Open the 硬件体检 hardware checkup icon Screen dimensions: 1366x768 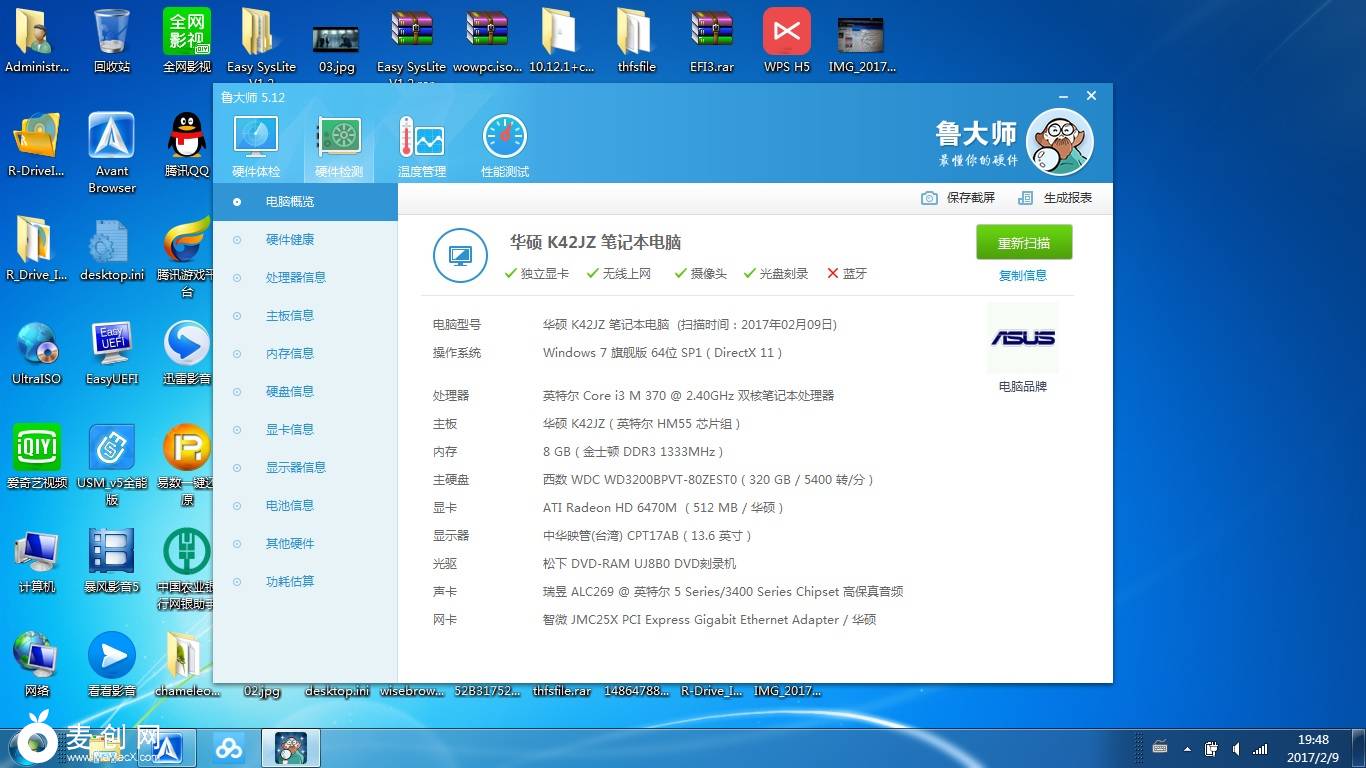pos(256,145)
